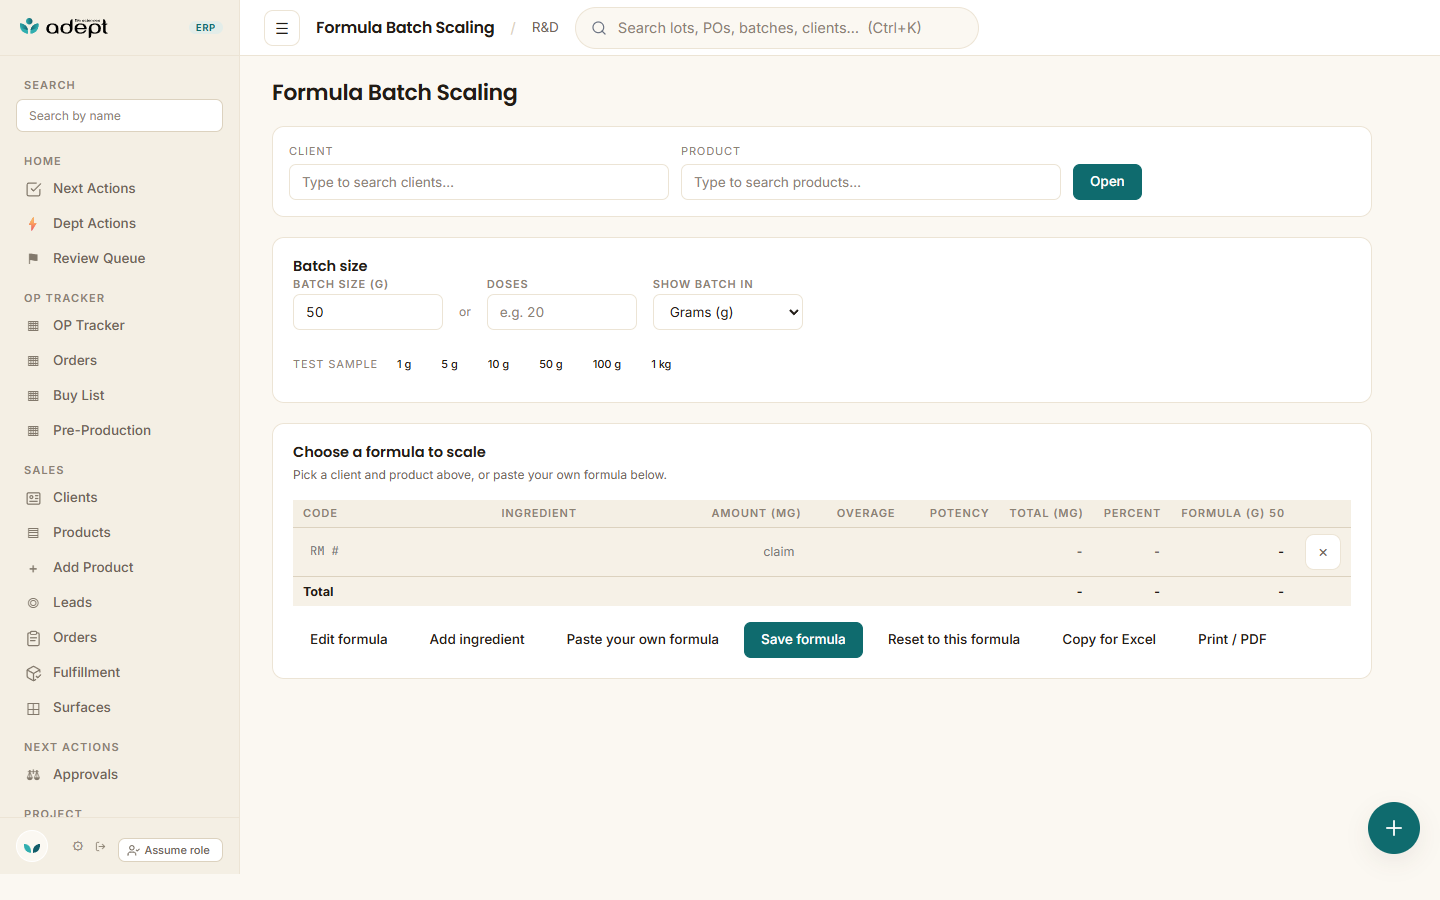Screen dimensions: 1440x900
Task: Click the Add Product plus icon in the sidebar
Action: (x=33, y=568)
